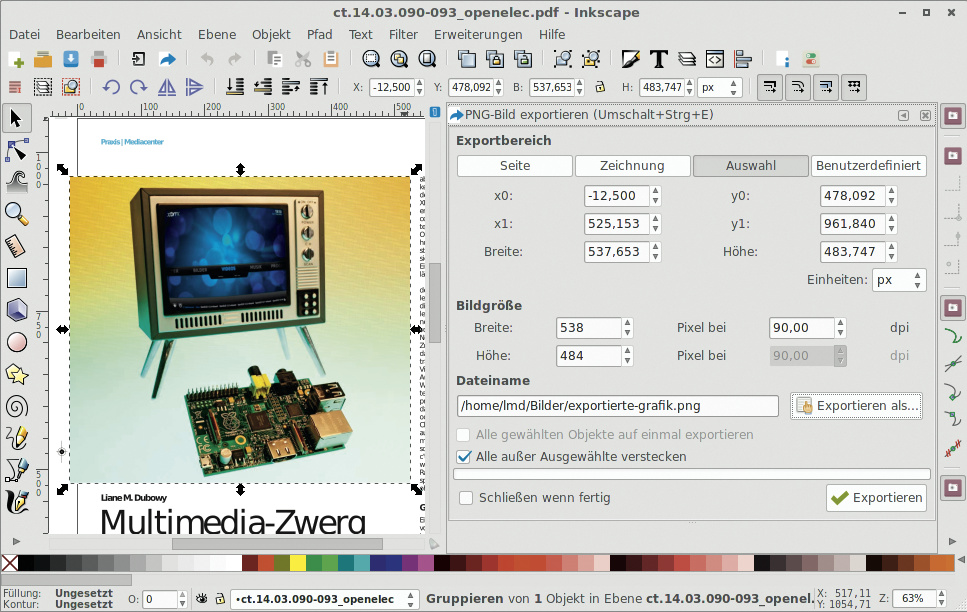Toggle layer lock icon in status bar

tap(220, 598)
